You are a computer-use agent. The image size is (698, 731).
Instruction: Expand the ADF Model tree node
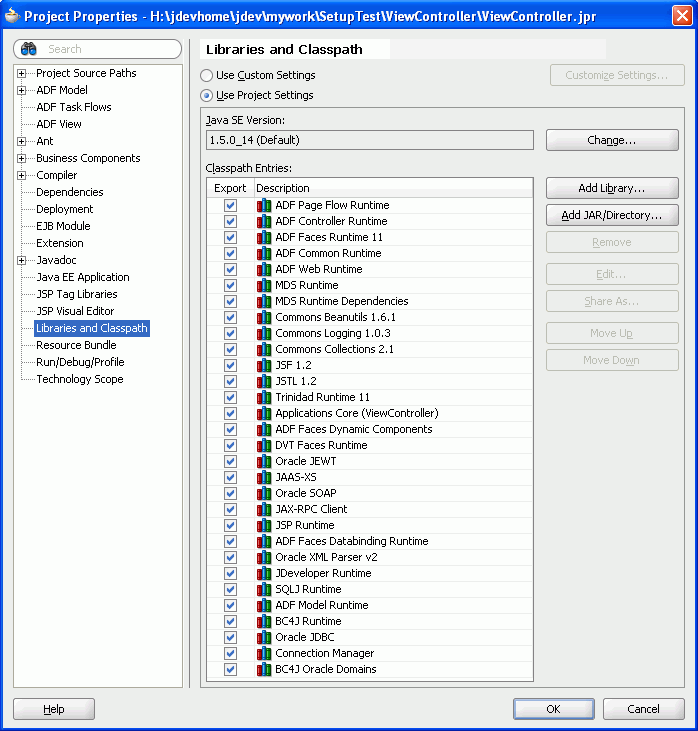click(x=21, y=90)
